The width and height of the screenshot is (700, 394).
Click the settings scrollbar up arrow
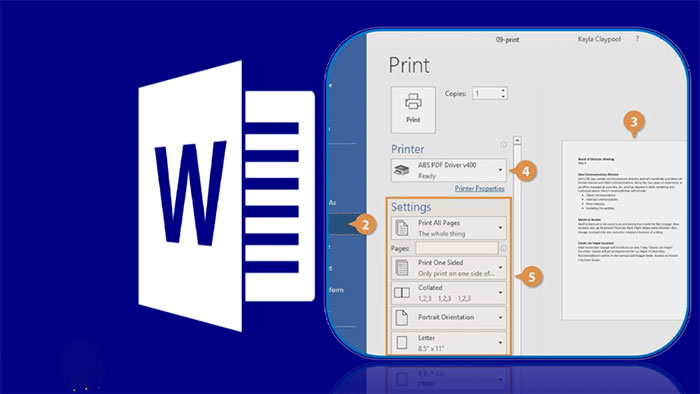tap(517, 141)
